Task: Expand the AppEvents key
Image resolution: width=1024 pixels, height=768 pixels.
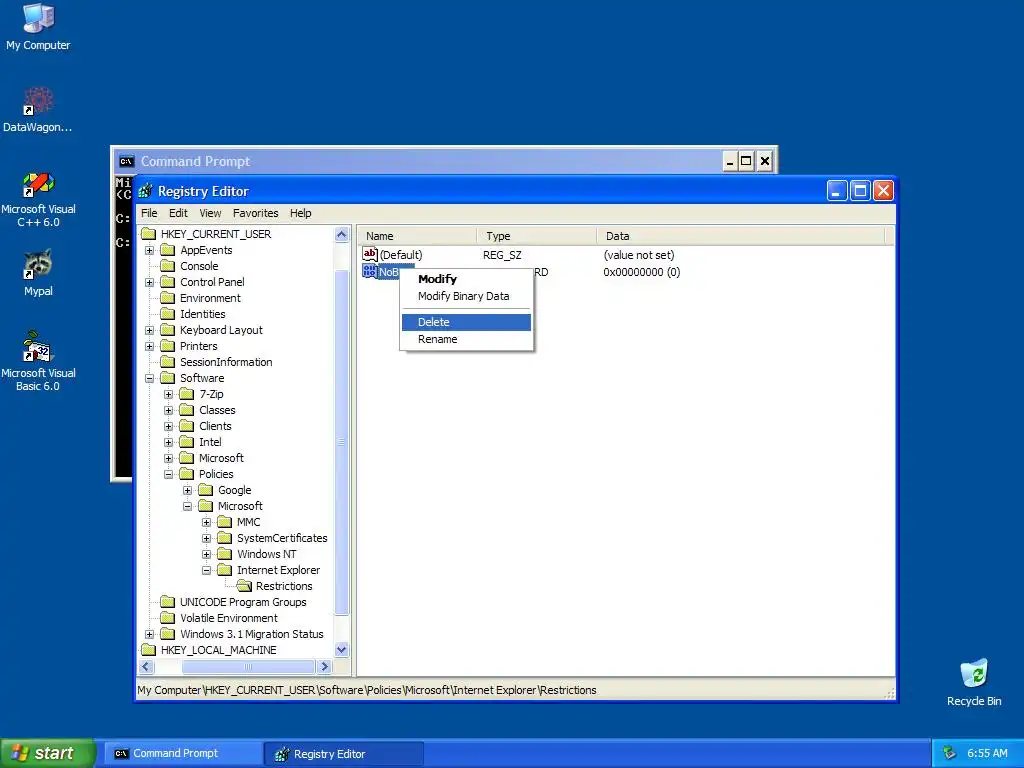Action: 150,250
